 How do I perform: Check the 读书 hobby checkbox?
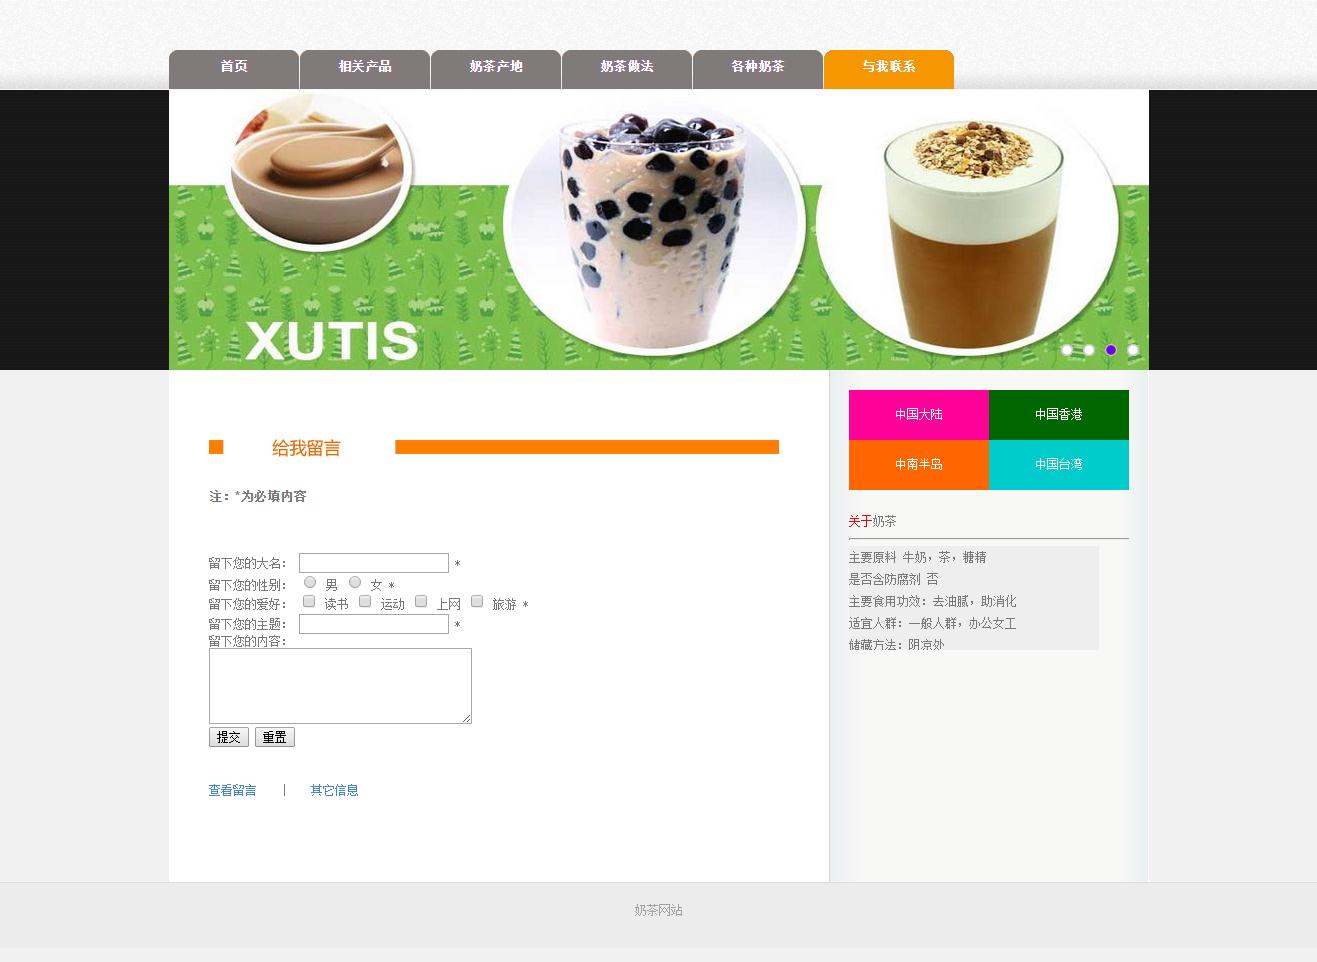click(x=309, y=601)
